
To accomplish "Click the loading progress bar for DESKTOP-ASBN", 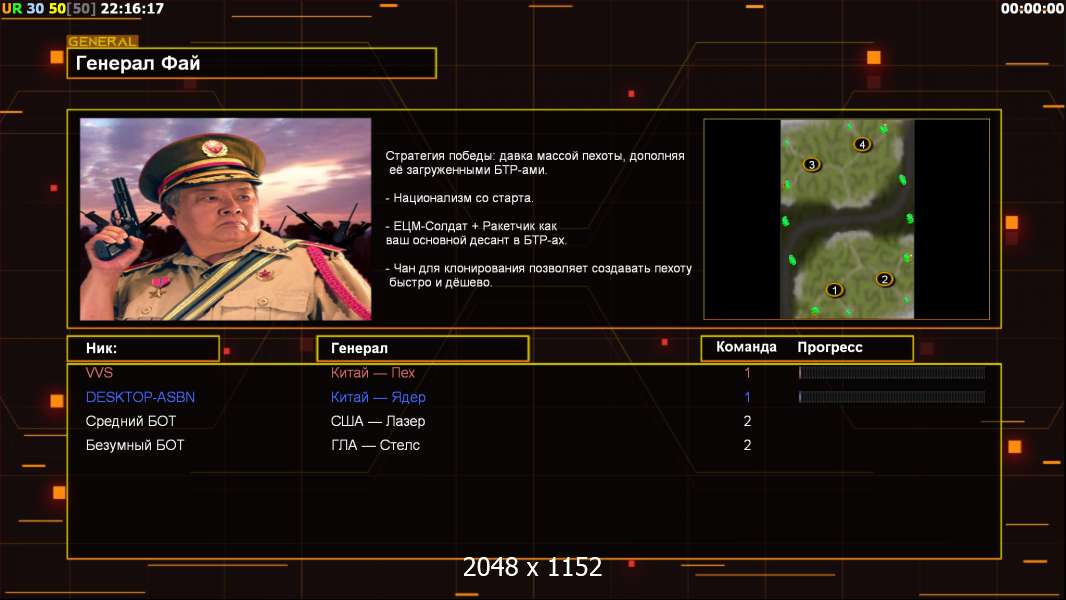I will (x=892, y=397).
